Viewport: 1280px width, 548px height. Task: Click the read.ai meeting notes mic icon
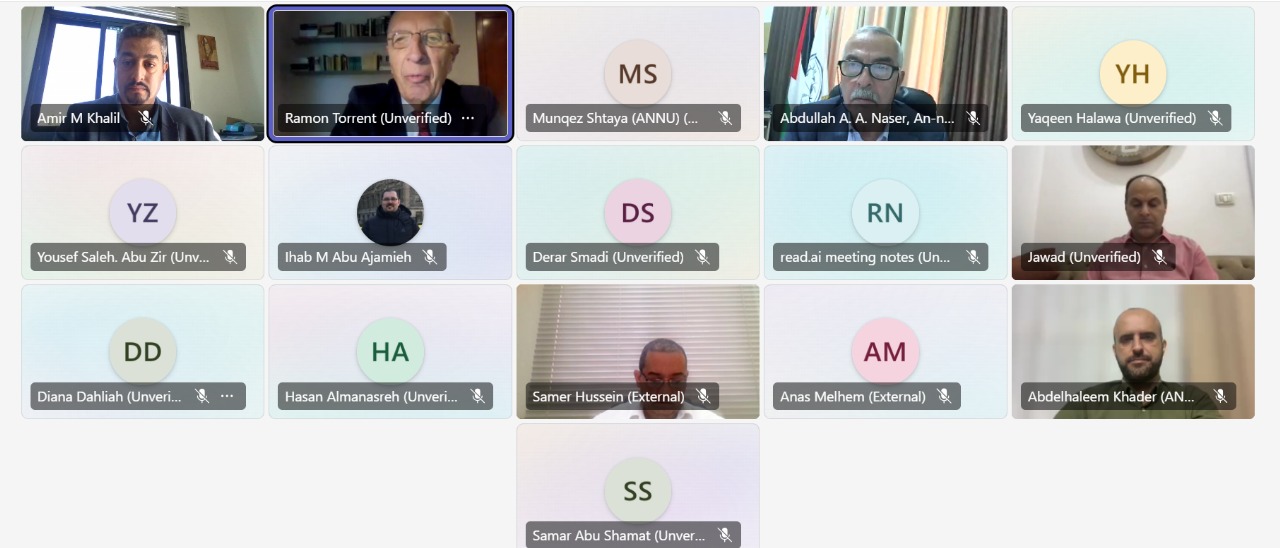pos(972,257)
